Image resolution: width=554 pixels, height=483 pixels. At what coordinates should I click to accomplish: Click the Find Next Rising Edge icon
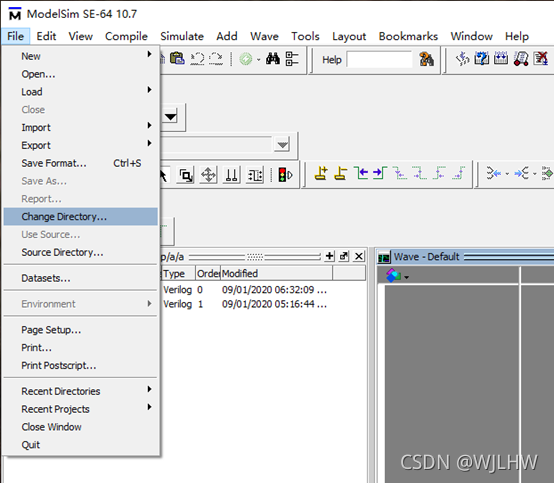tap(459, 173)
